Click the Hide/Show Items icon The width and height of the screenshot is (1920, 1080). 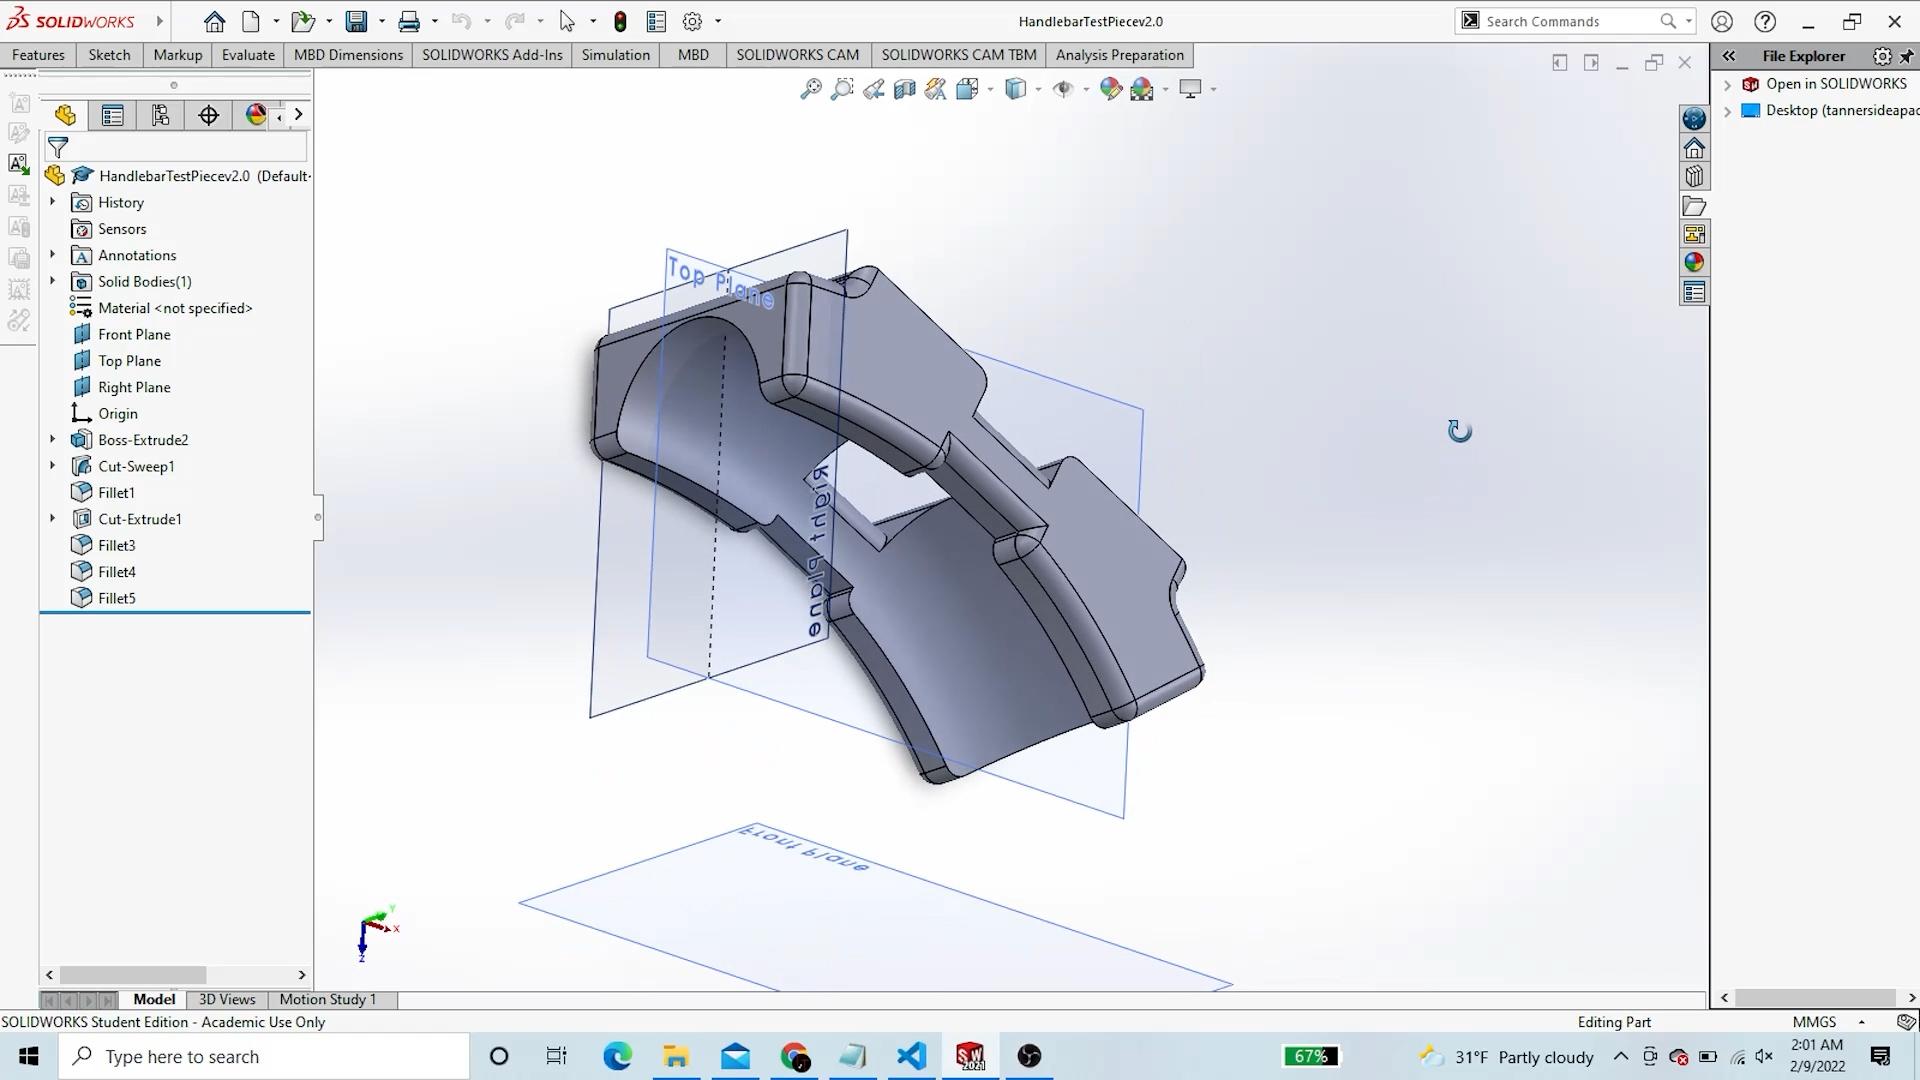pyautogui.click(x=1065, y=88)
